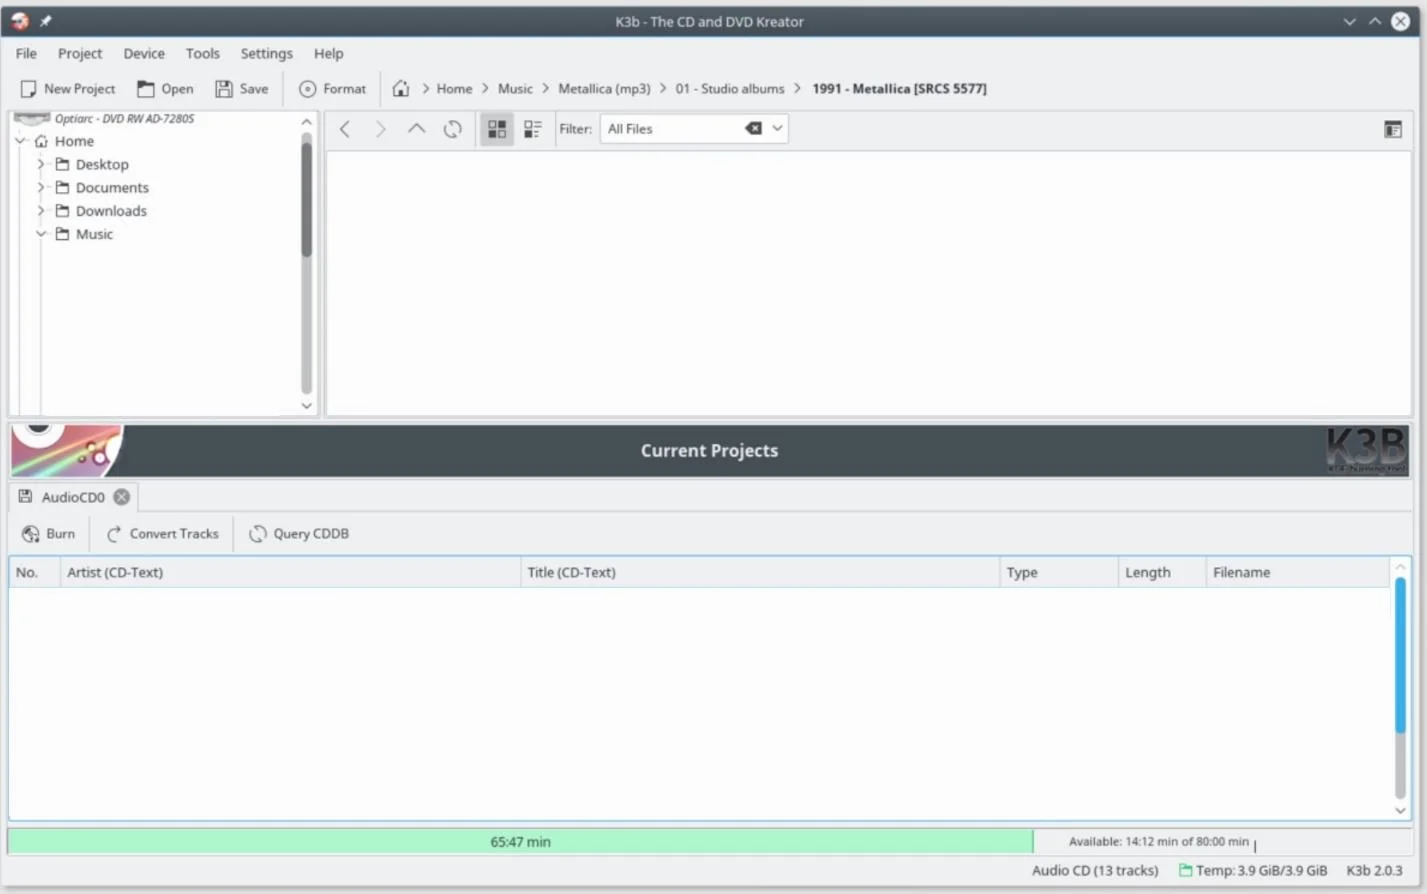The image size is (1427, 894).
Task: Click the Format disc button
Action: coord(333,89)
